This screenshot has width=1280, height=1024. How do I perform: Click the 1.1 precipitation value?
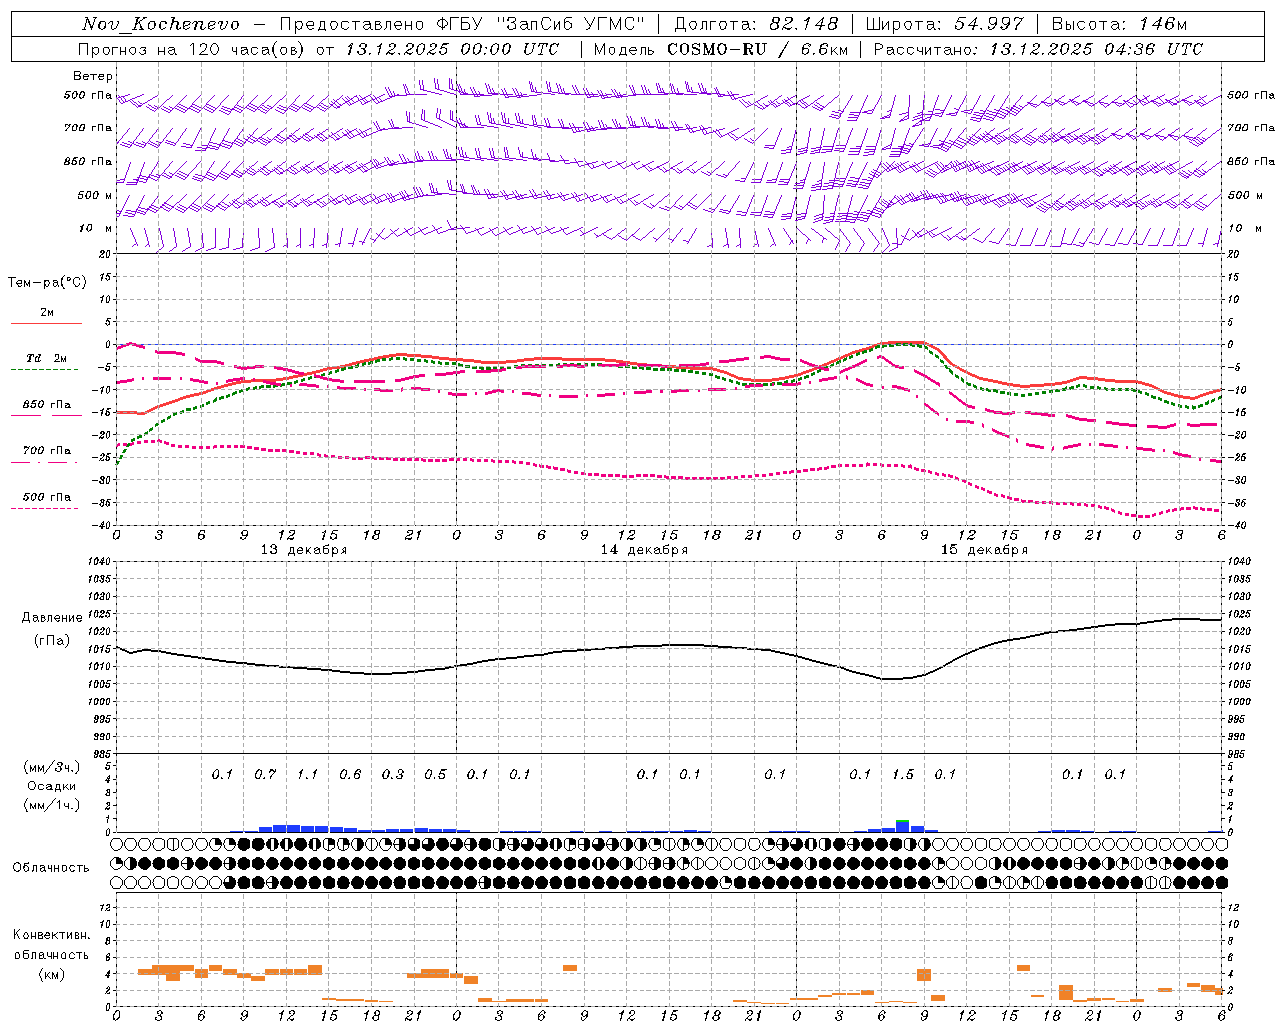(307, 774)
